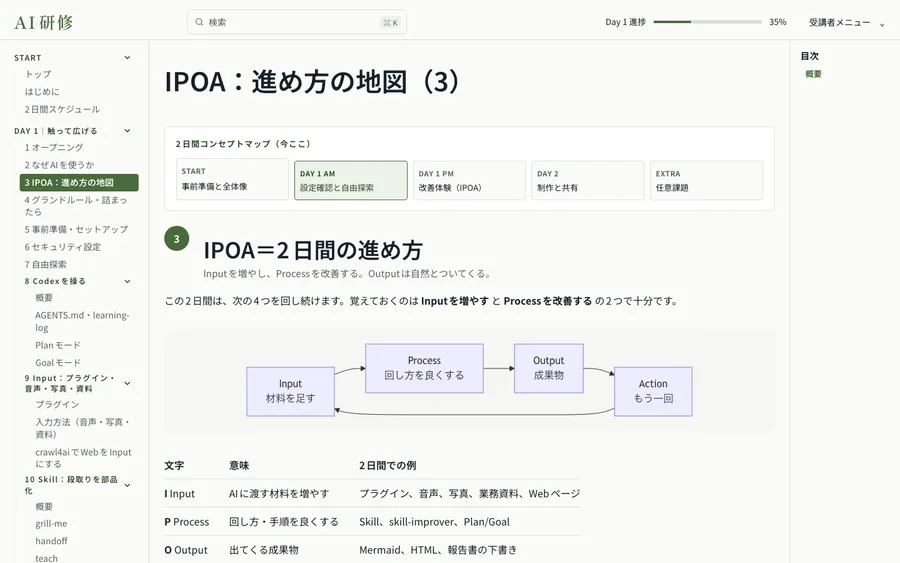The width and height of the screenshot is (900, 563).
Task: Click the Input diagram node
Action: pos(290,391)
